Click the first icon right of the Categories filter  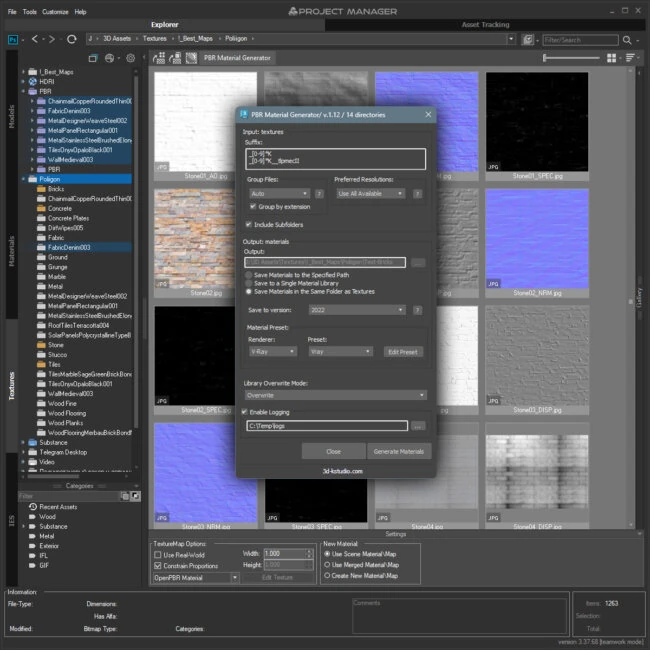pos(125,496)
